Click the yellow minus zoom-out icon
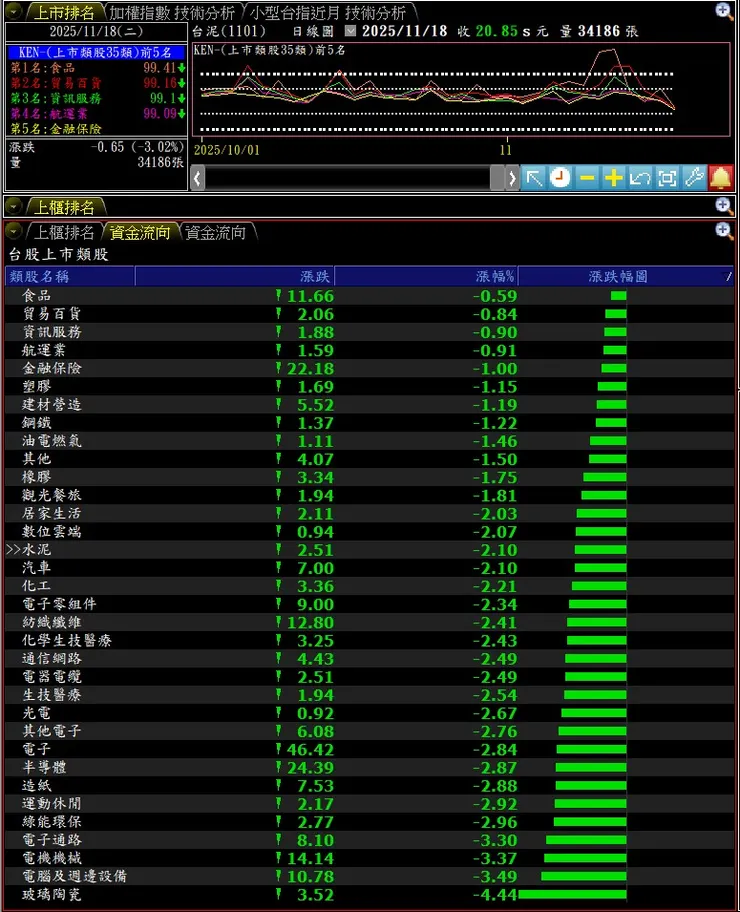The width and height of the screenshot is (740, 912). point(587,178)
